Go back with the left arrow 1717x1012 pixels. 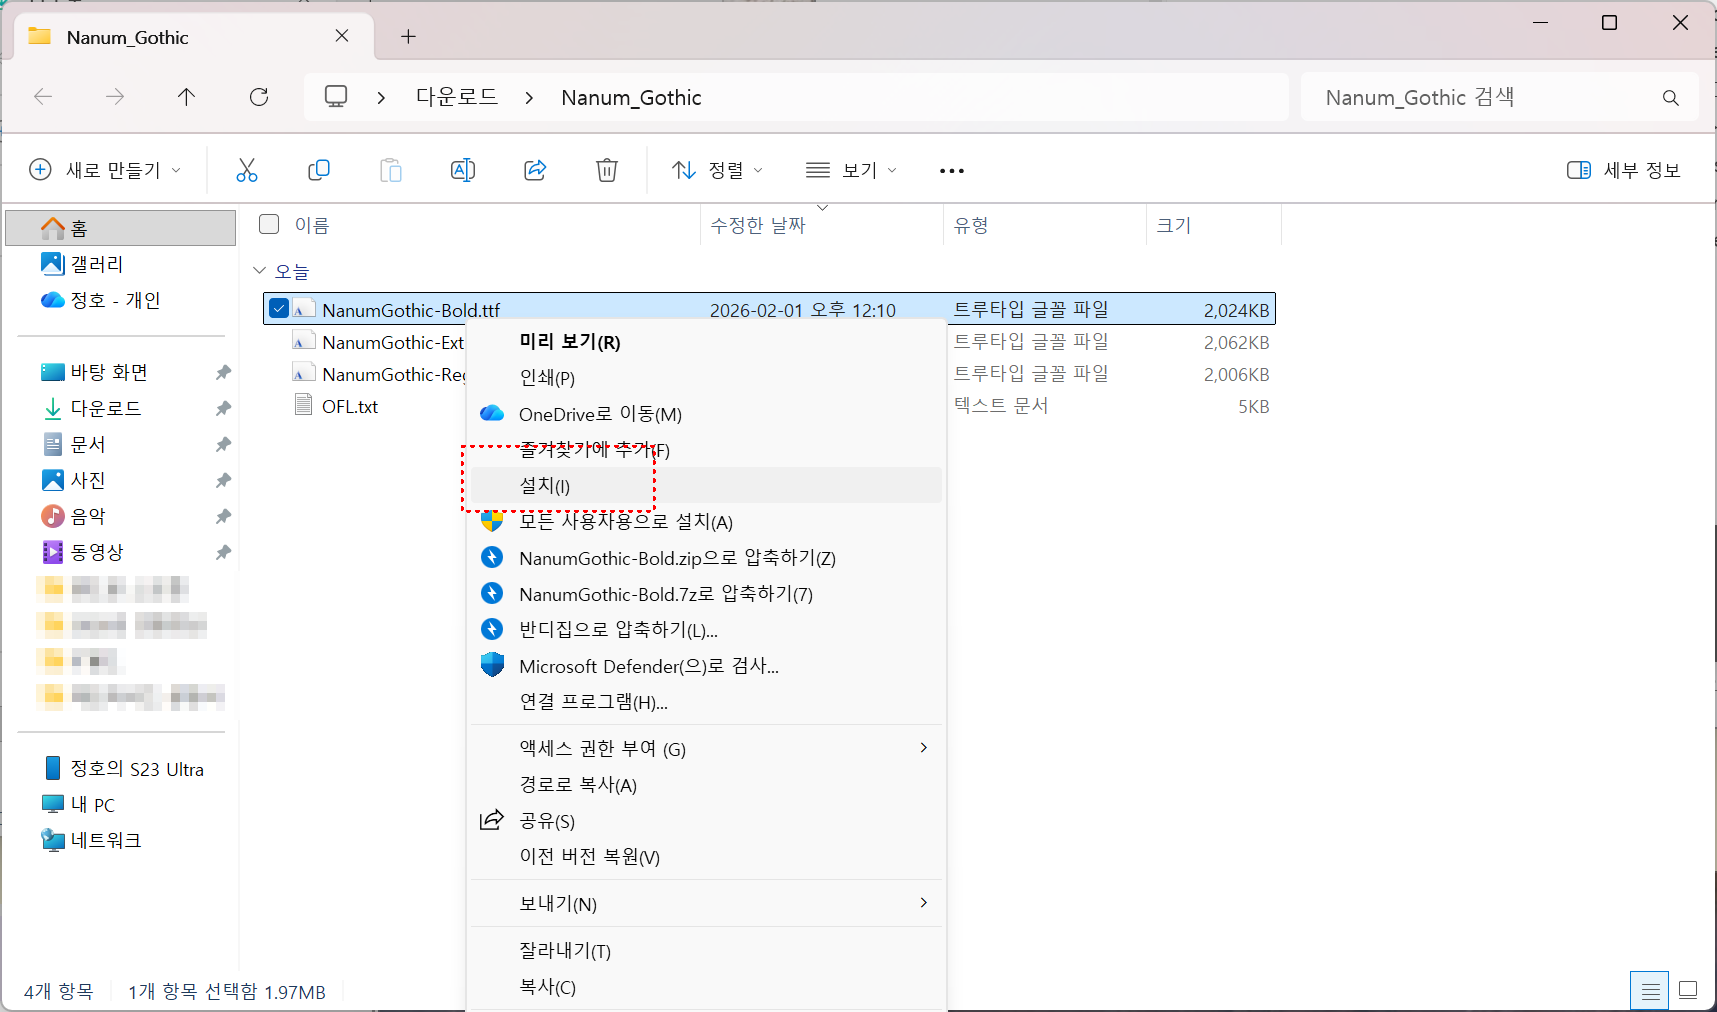[43, 97]
